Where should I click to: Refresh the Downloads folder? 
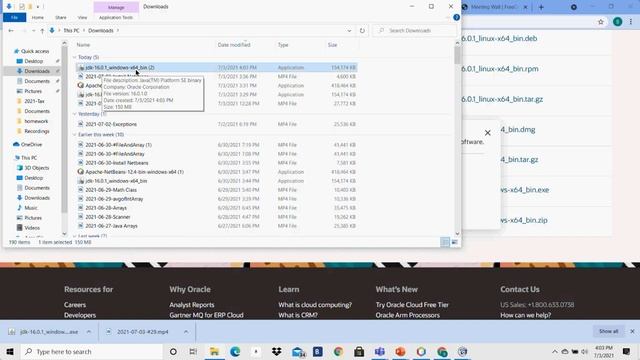362,31
